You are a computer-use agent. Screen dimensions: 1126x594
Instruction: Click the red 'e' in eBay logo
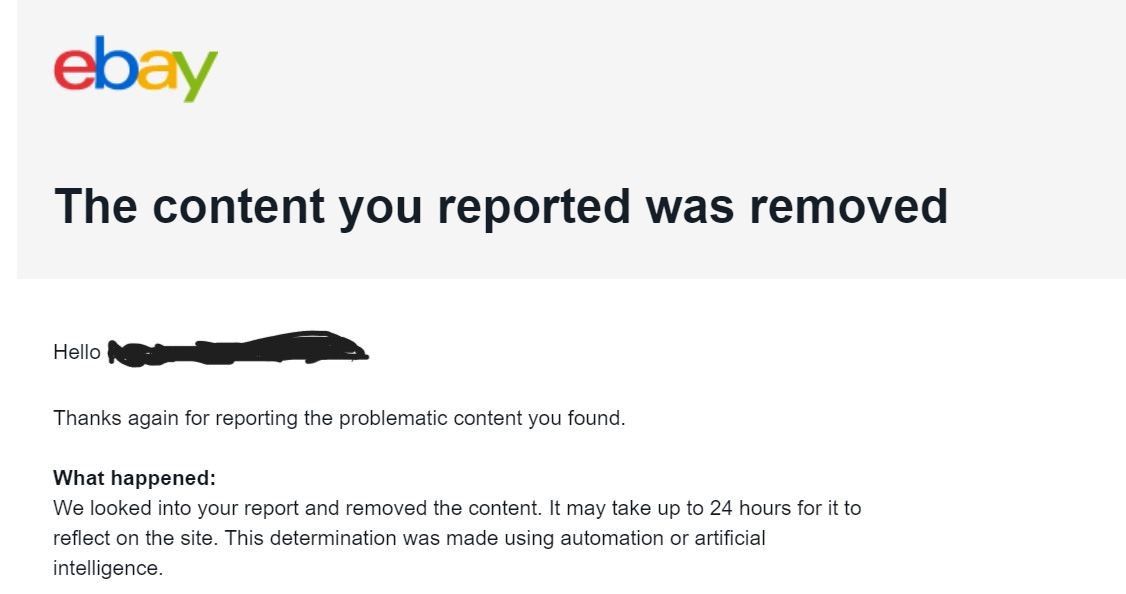pos(75,70)
